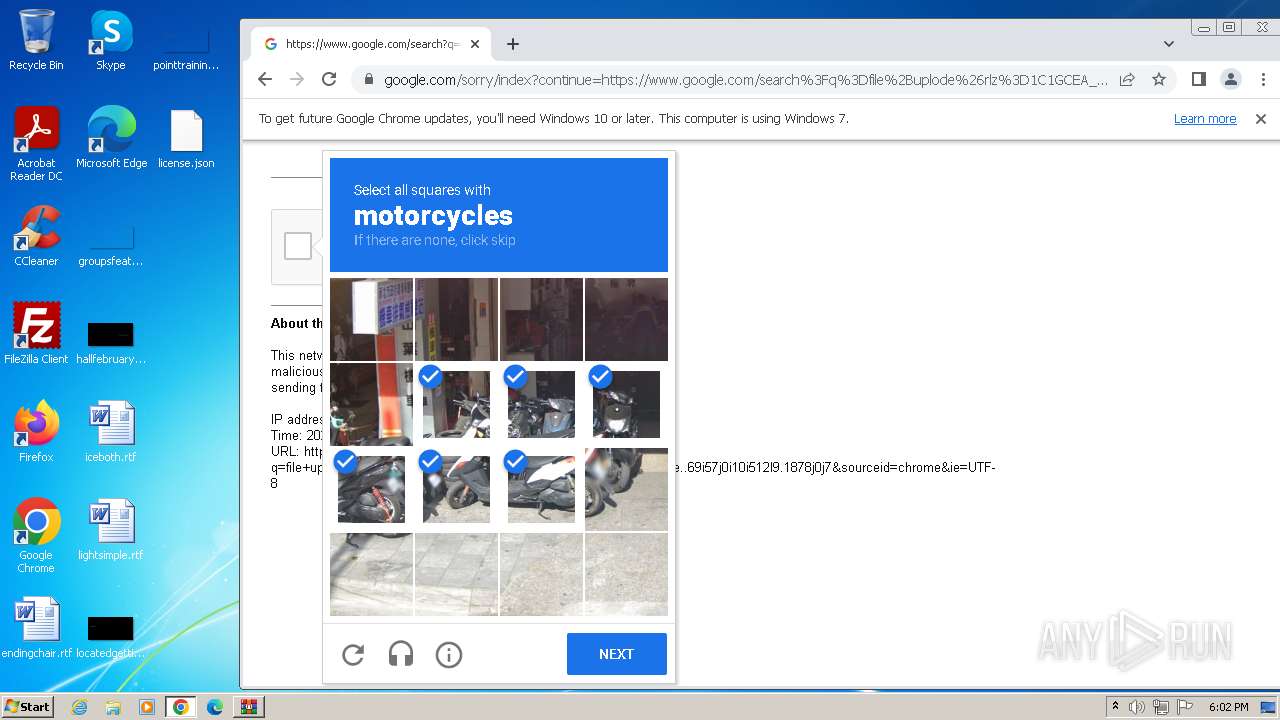Follow the Learn more link
This screenshot has width=1280, height=720.
[1205, 119]
